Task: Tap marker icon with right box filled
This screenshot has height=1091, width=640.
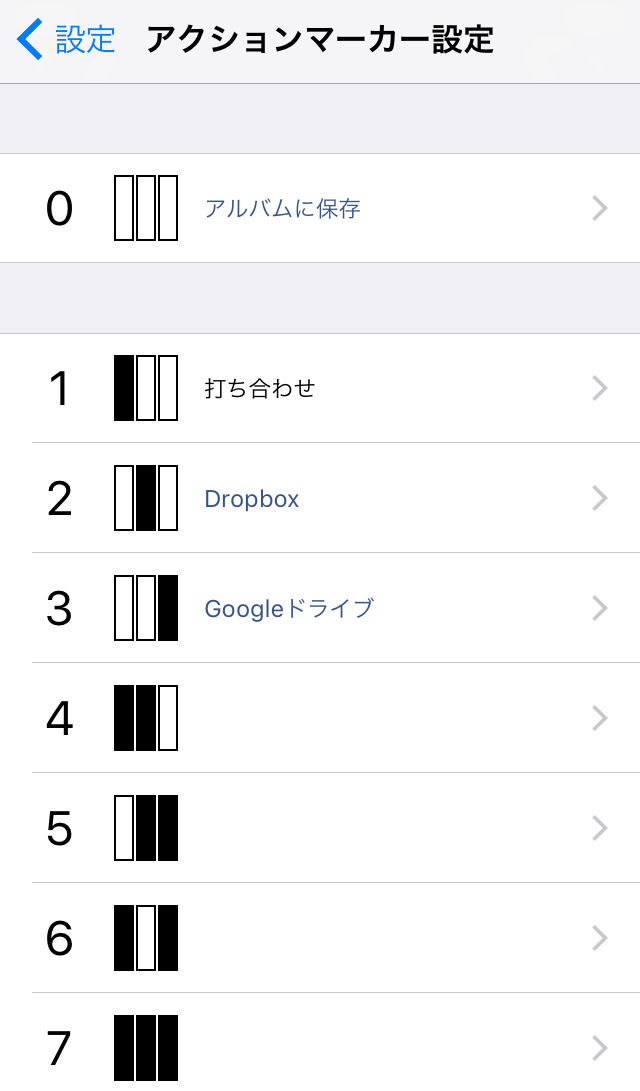Action: (146, 608)
